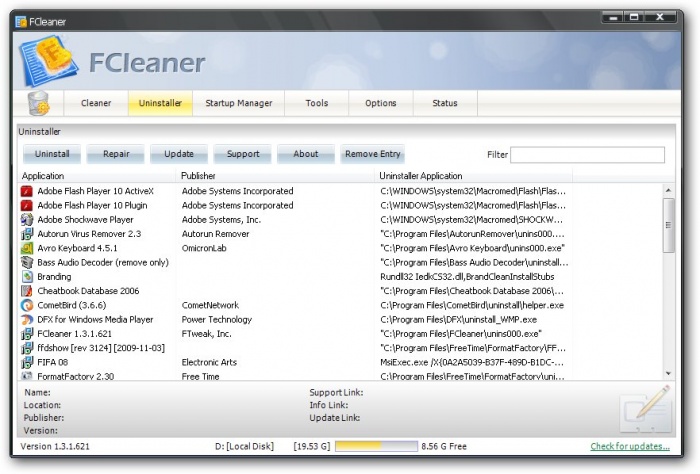700x474 pixels.
Task: Click the Remove Entry button
Action: pos(372,154)
